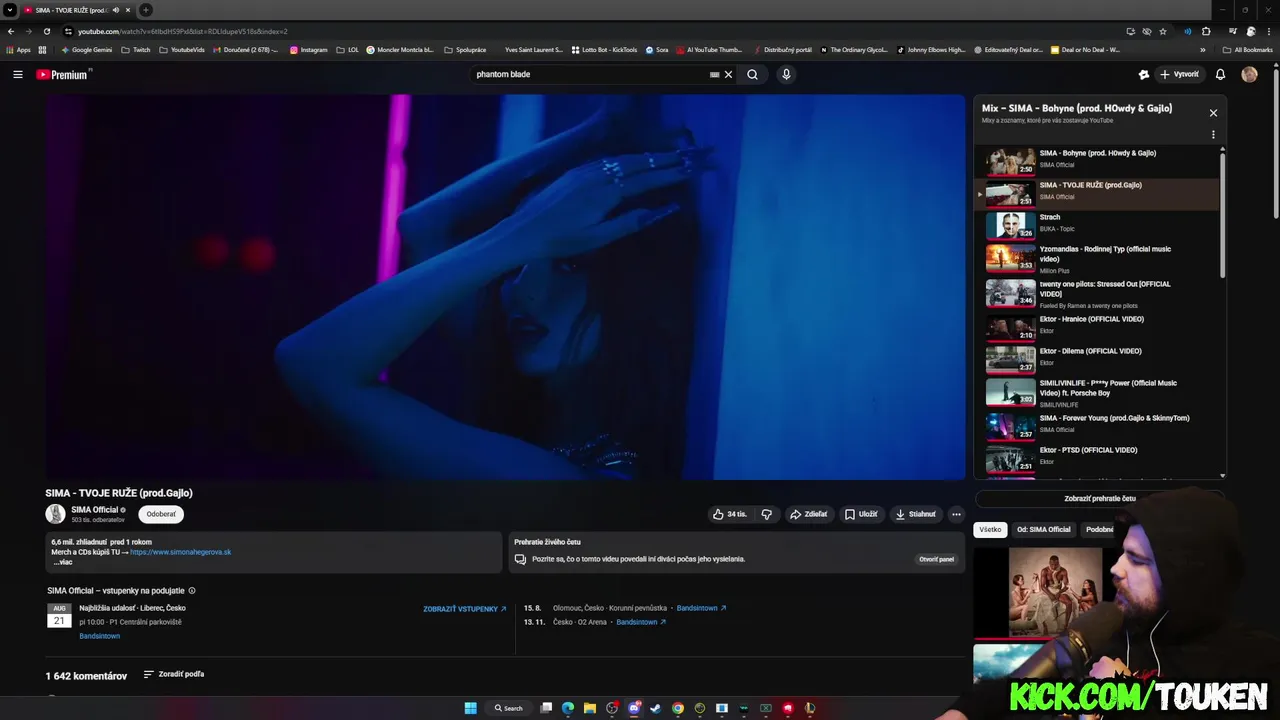The height and width of the screenshot is (720, 1280).
Task: Show info icon next to vstupenky na podujatie
Action: (x=192, y=591)
